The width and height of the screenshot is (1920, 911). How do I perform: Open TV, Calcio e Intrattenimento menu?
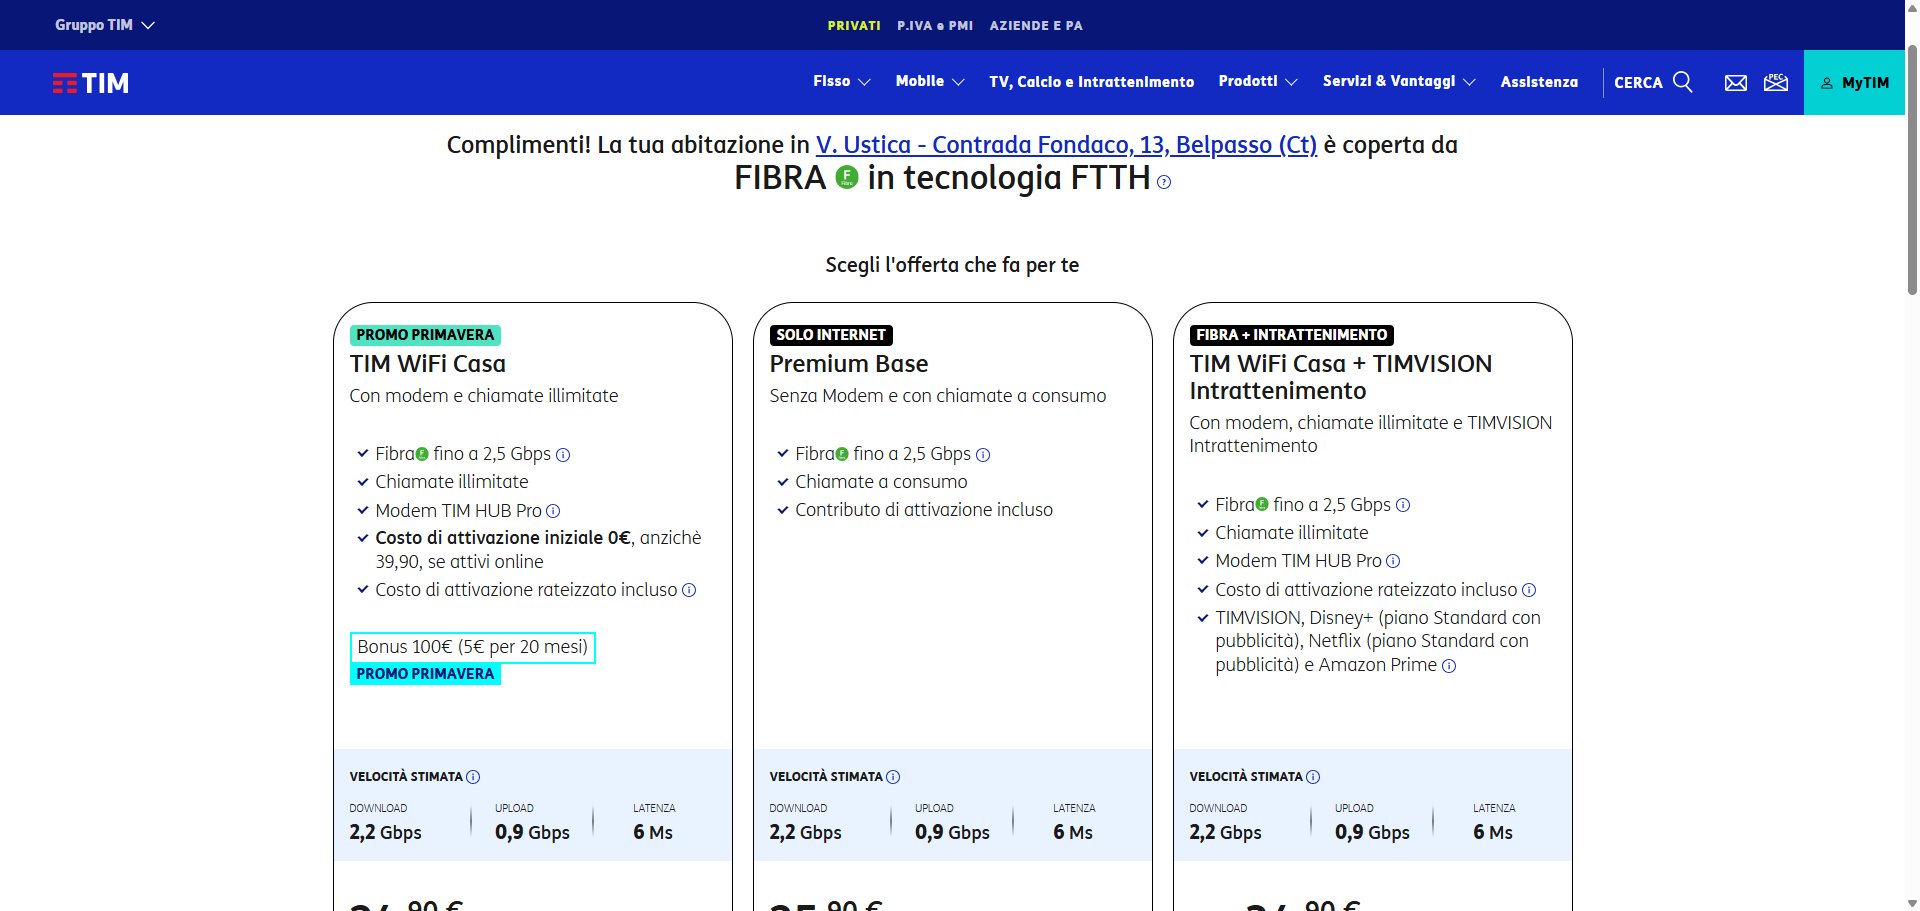(1091, 82)
